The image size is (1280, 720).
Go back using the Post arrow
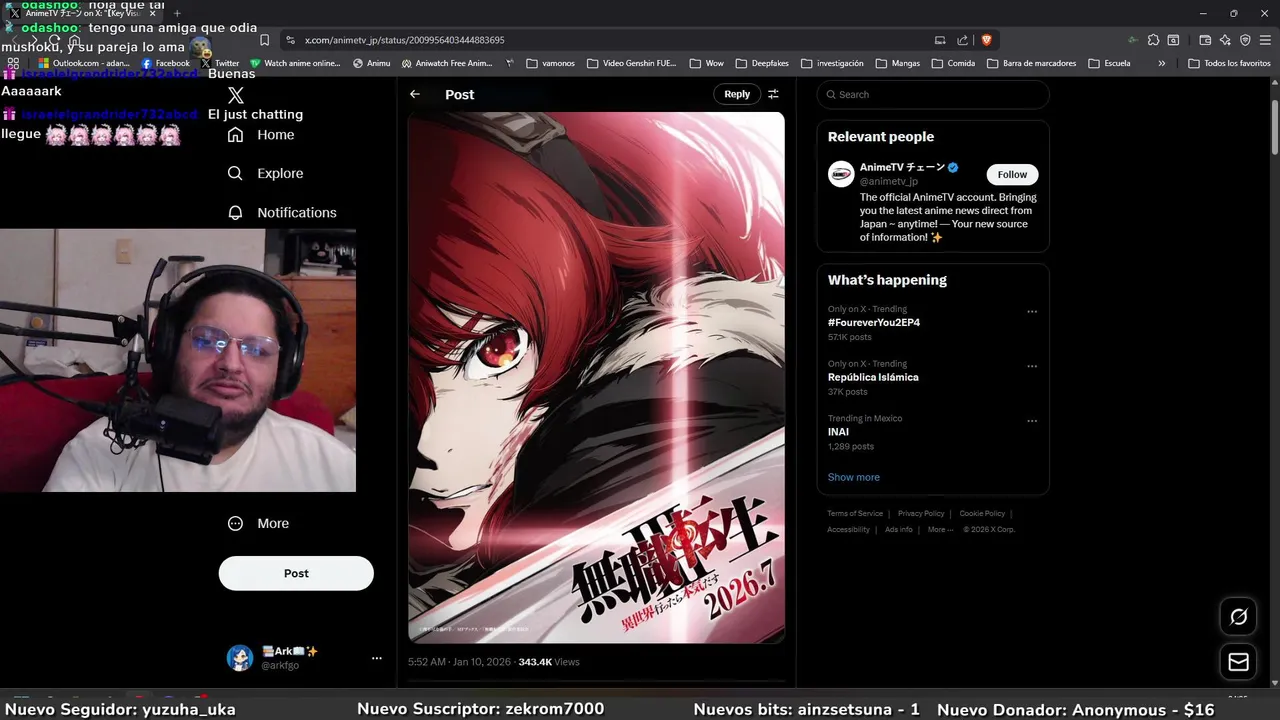click(x=415, y=94)
